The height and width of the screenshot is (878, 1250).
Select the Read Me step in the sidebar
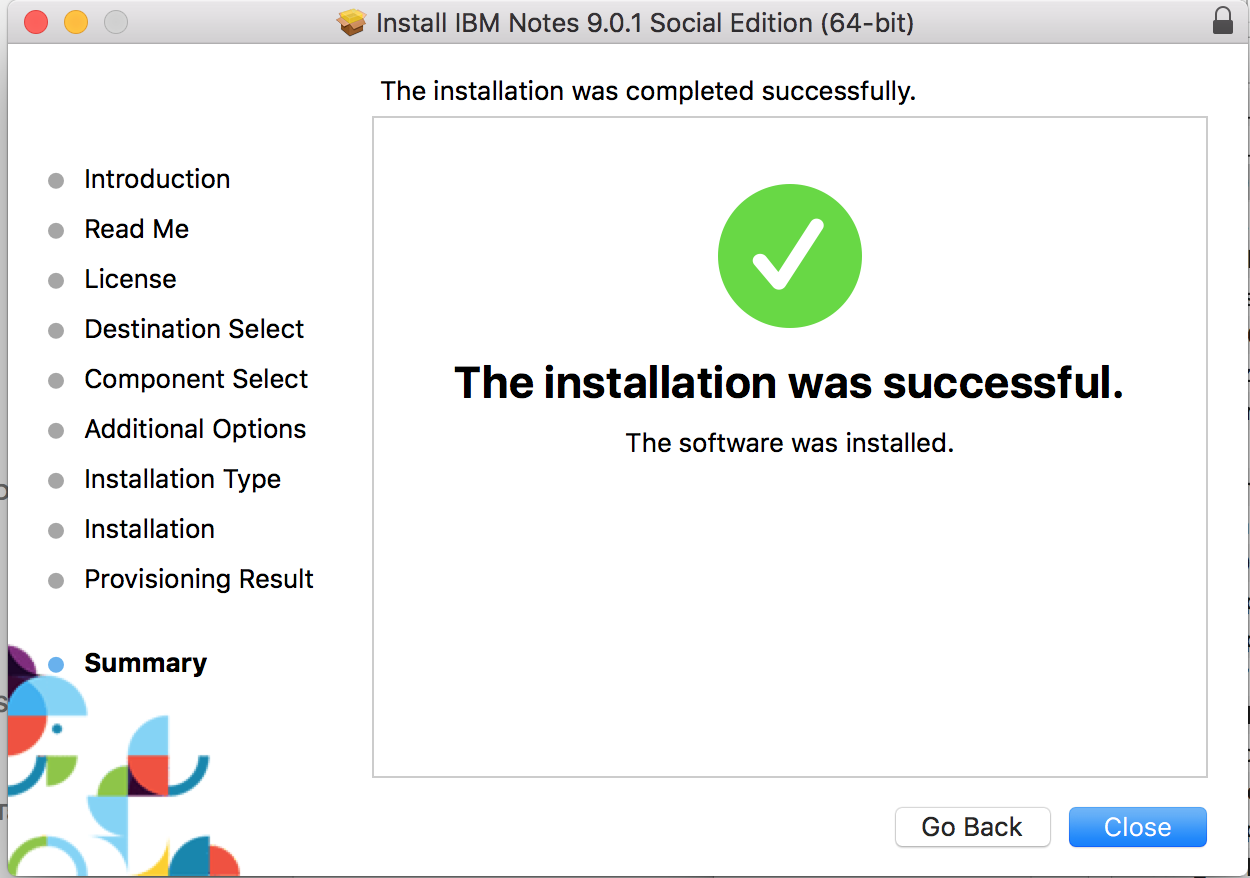[x=136, y=229]
